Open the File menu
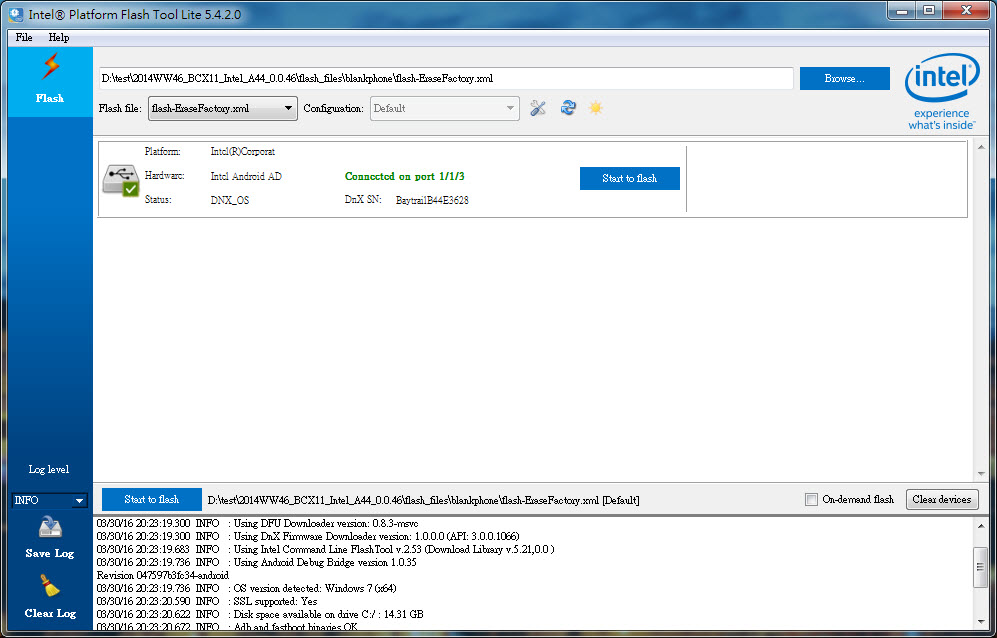 pos(24,37)
